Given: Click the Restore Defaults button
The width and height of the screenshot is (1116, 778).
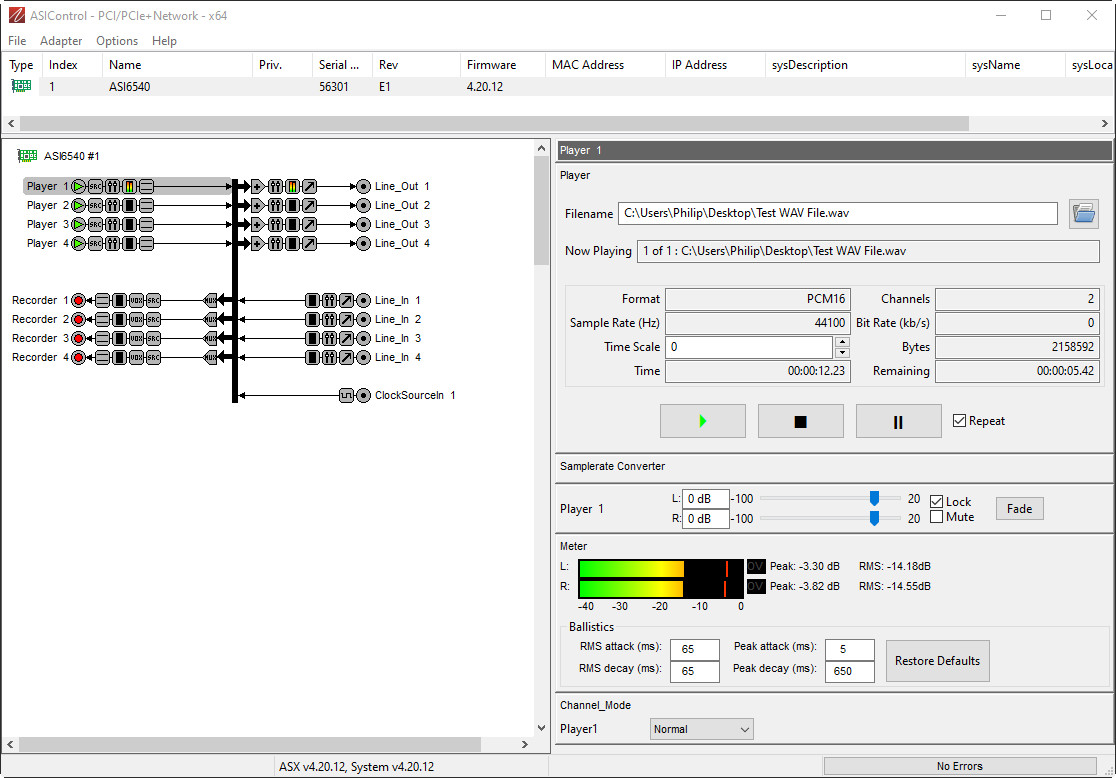Looking at the screenshot, I should [x=937, y=661].
